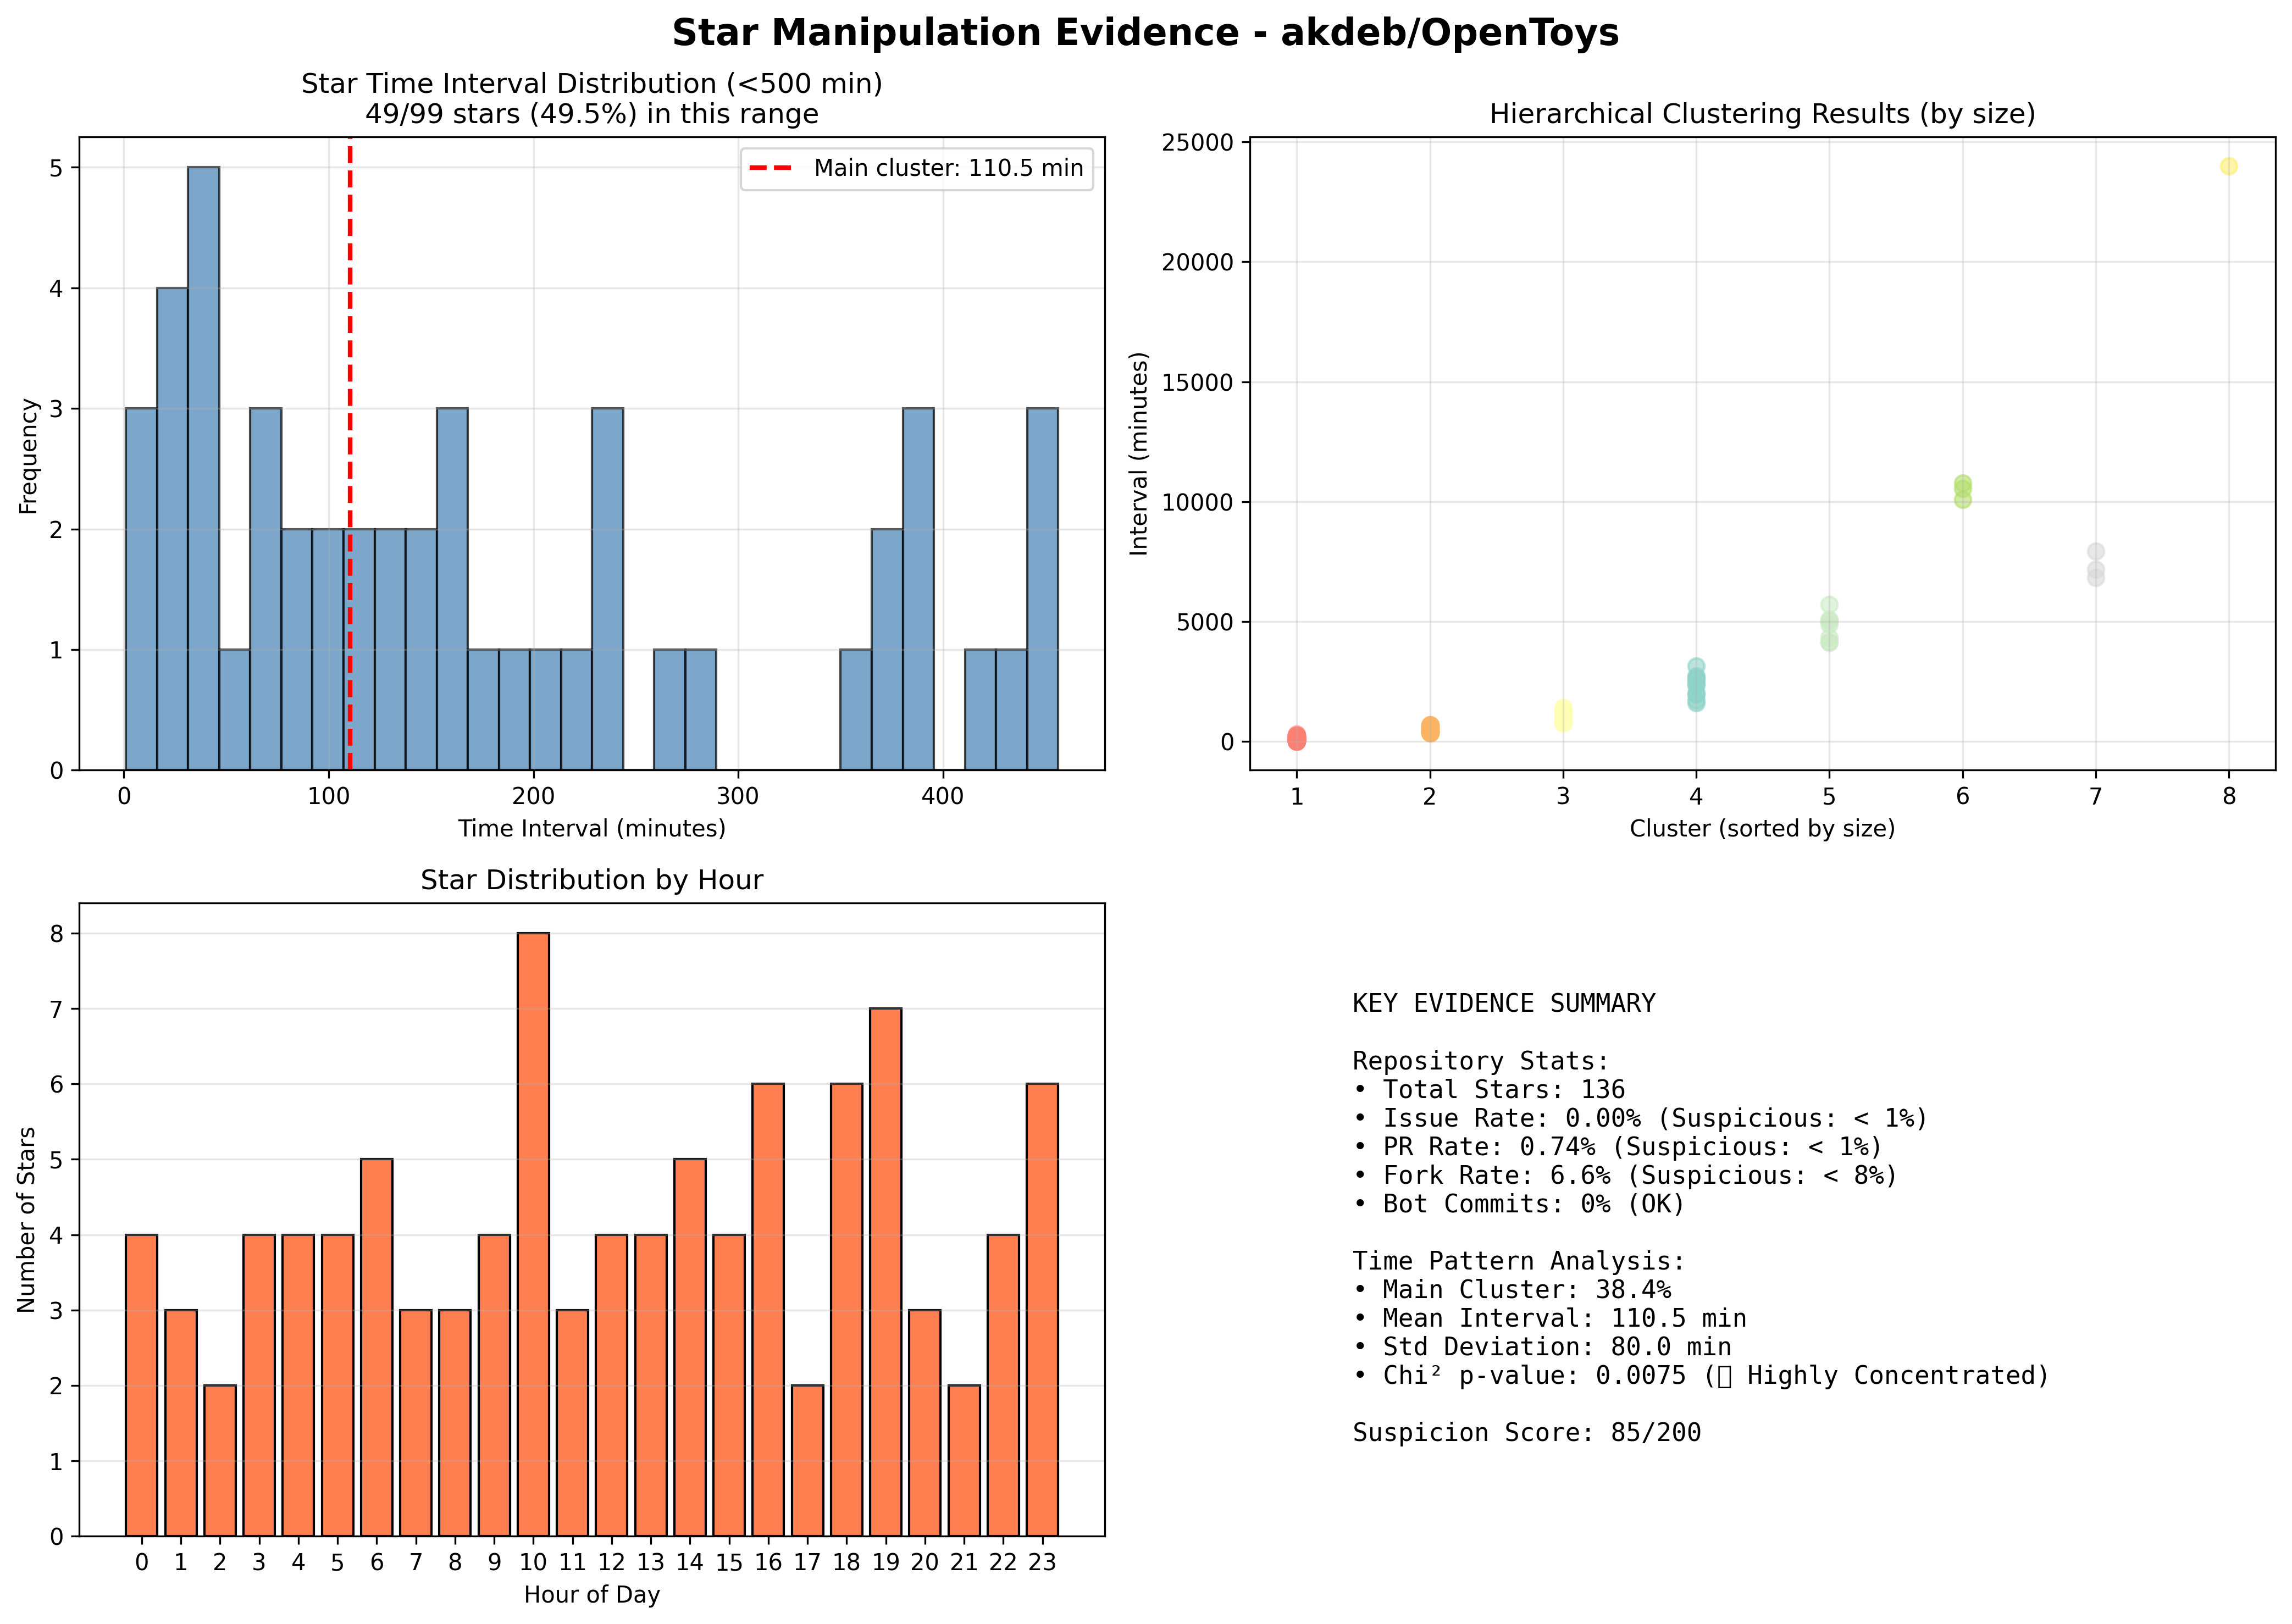This screenshot has height=1624, width=2292.
Task: Click the yellow cluster 8 point near 24000
Action: (2229, 166)
